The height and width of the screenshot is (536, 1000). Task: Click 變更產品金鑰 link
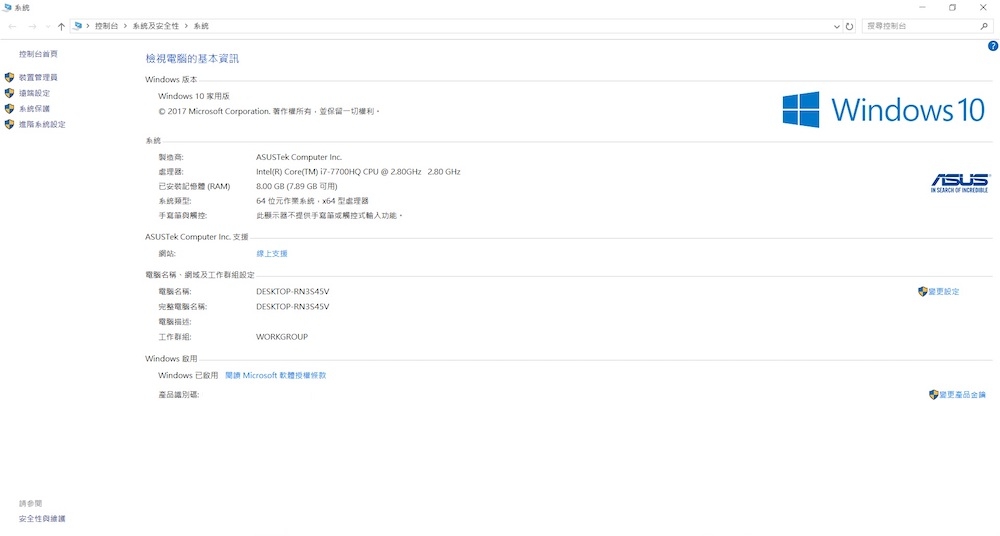coord(962,395)
